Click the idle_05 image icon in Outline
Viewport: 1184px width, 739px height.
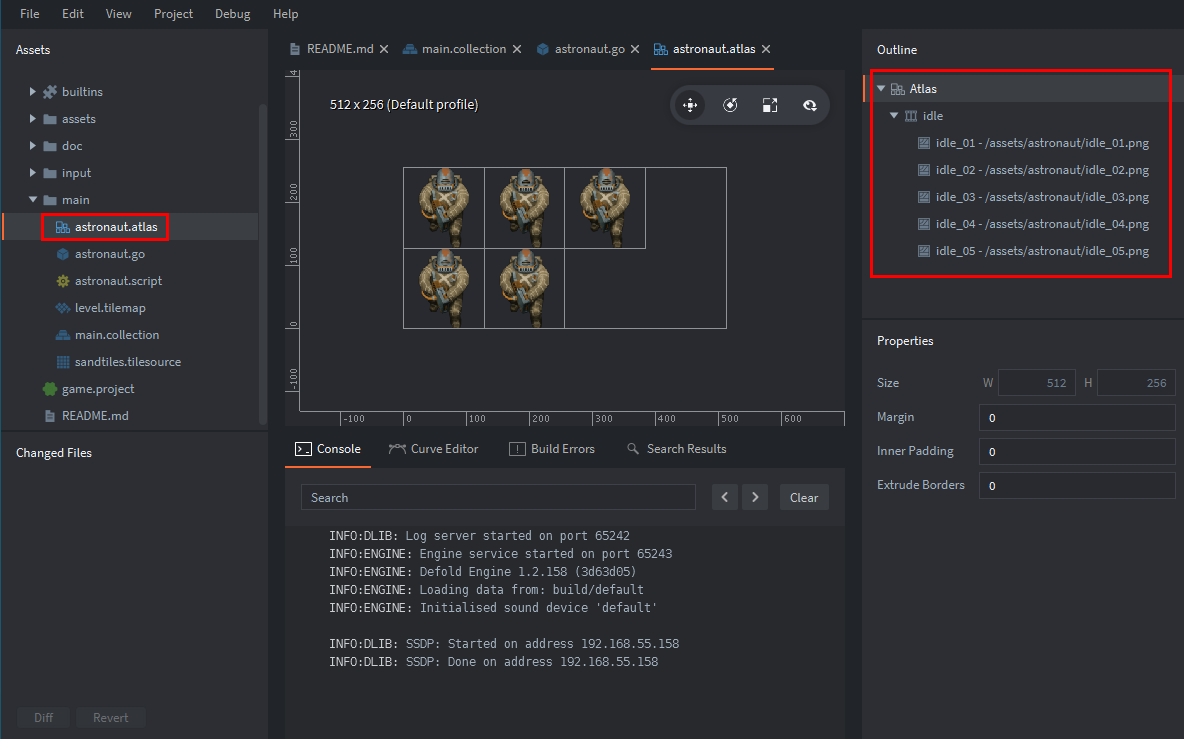coord(923,251)
